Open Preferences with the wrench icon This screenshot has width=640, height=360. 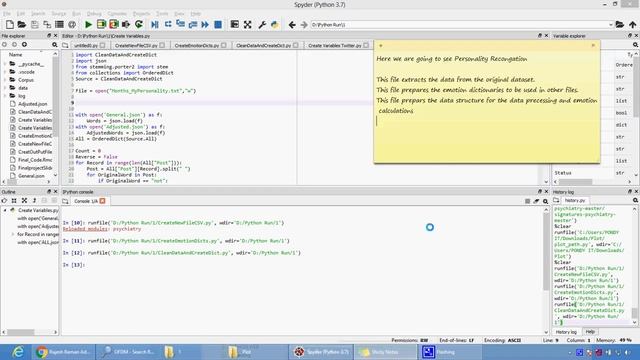[x=262, y=24]
